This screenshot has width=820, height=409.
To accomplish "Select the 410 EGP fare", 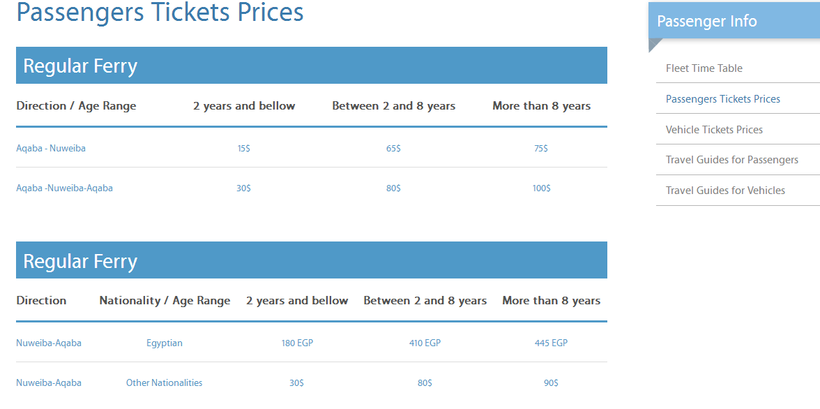I will point(425,343).
